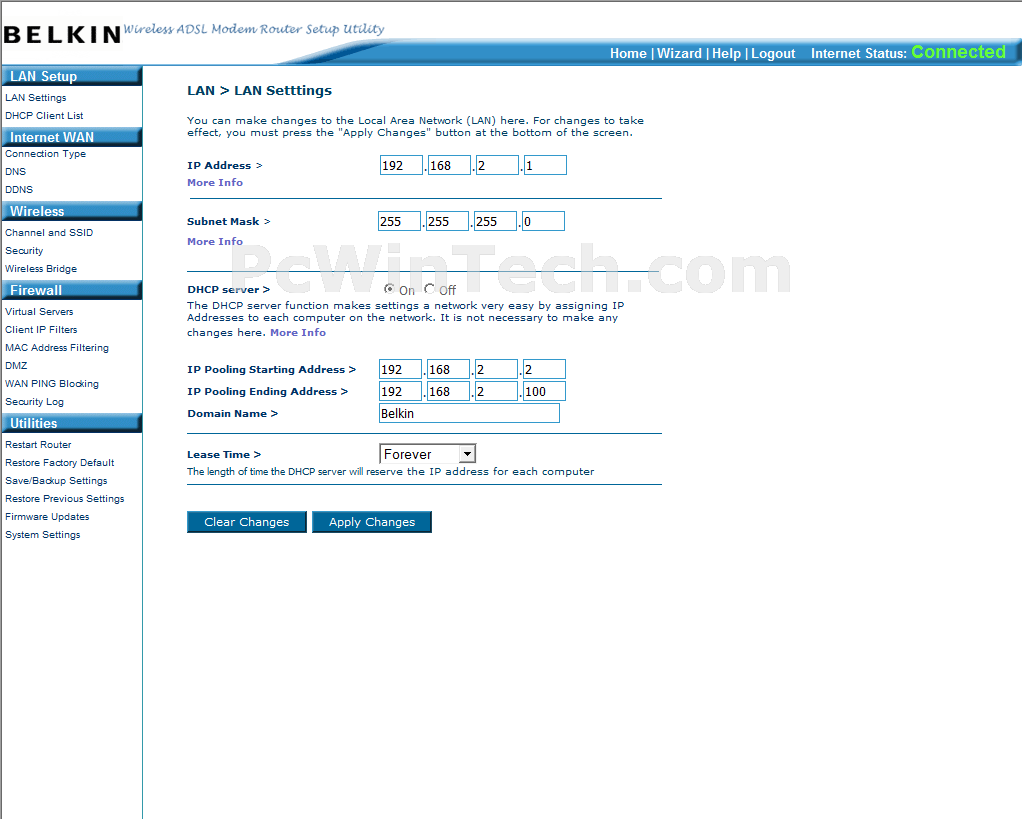Focus Subnet Mask last octet field
1022x819 pixels.
(543, 221)
